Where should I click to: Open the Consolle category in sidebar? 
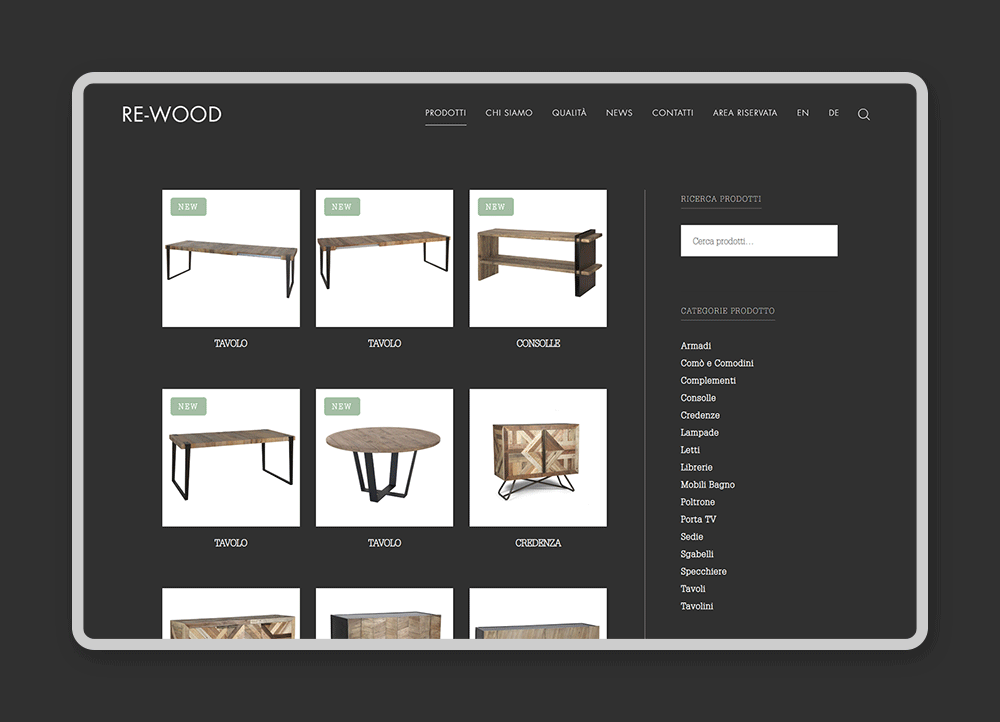698,397
